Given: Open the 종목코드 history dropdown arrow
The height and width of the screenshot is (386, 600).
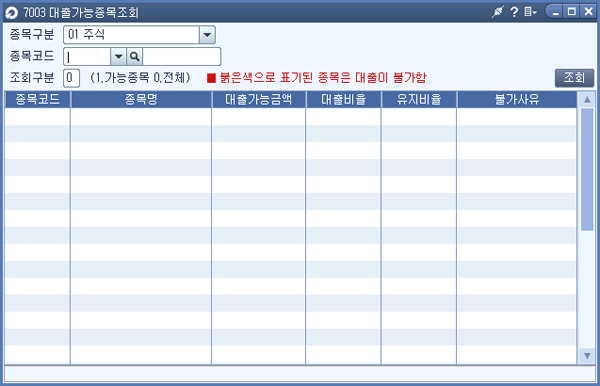Looking at the screenshot, I should point(118,57).
